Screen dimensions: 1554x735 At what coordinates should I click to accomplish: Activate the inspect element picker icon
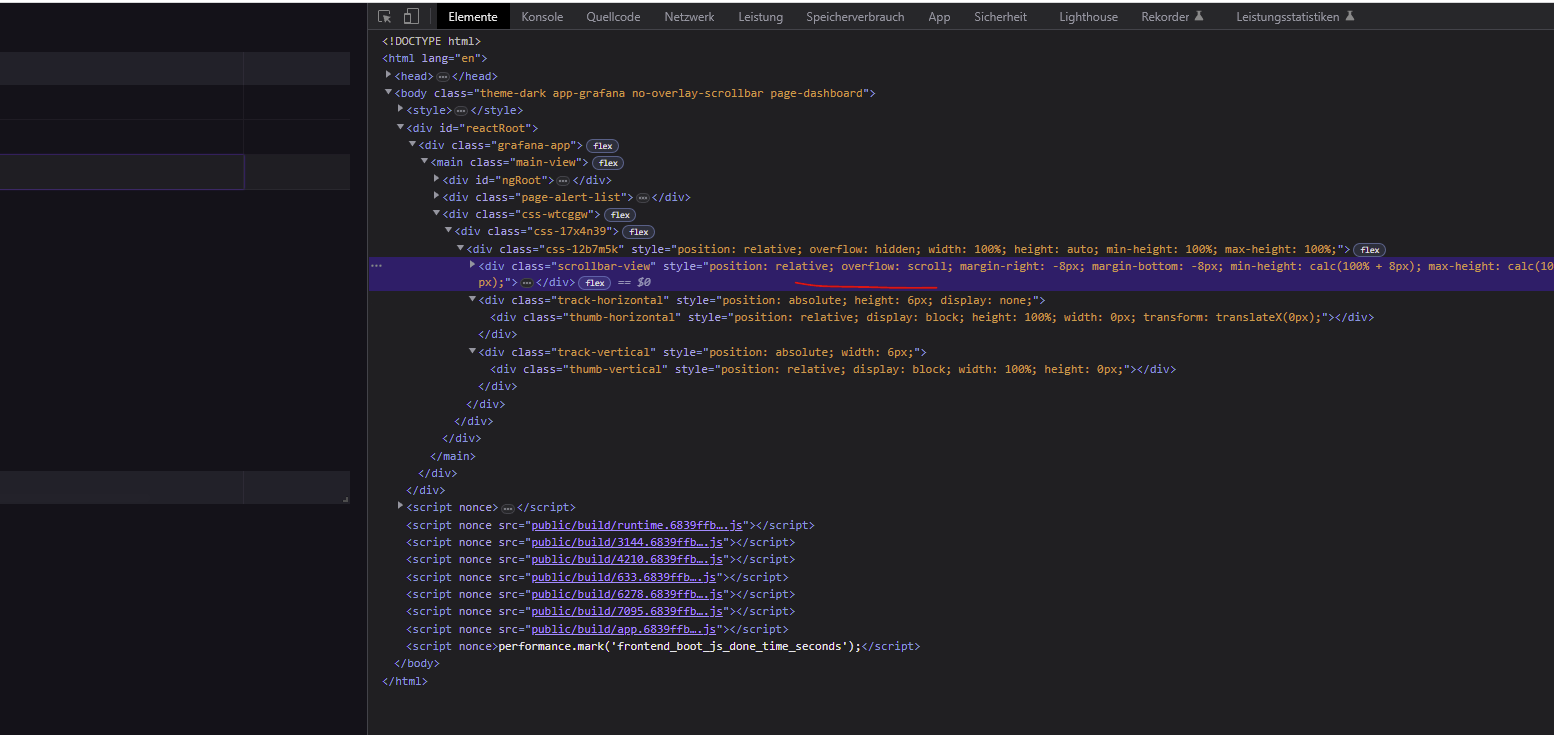pos(384,17)
